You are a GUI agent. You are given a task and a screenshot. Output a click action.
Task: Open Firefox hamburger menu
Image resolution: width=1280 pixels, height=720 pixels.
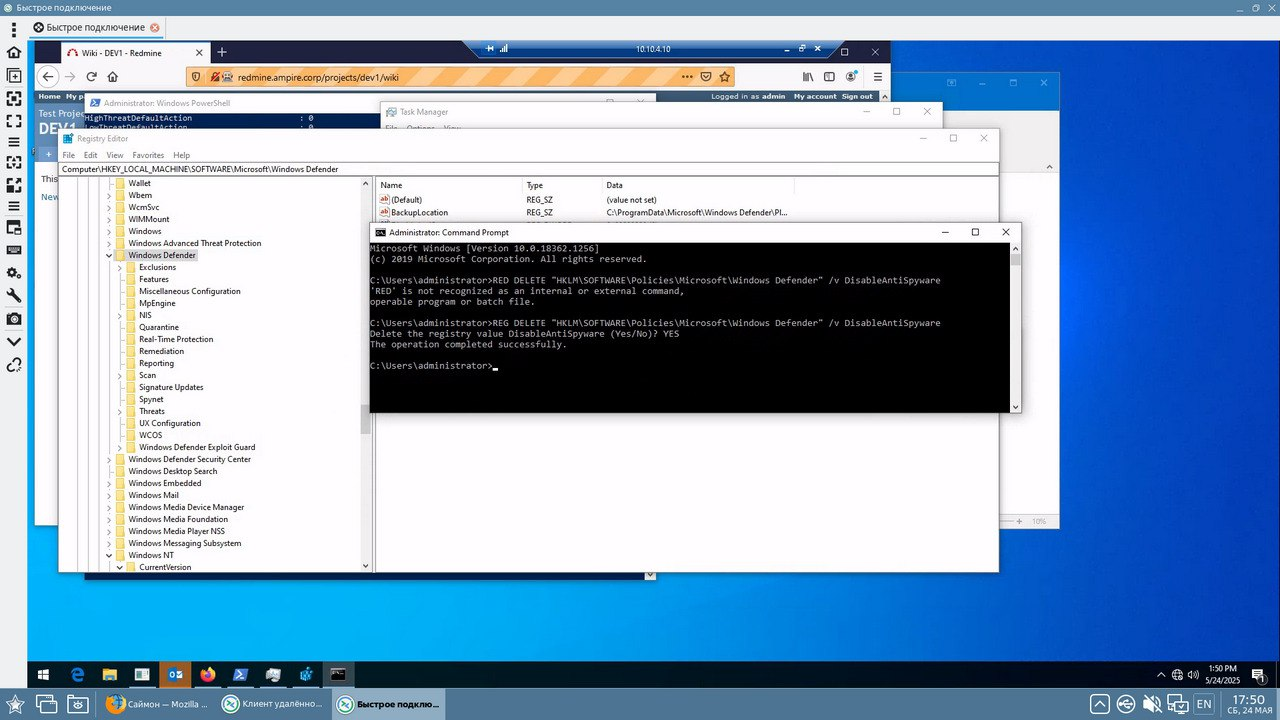(877, 76)
